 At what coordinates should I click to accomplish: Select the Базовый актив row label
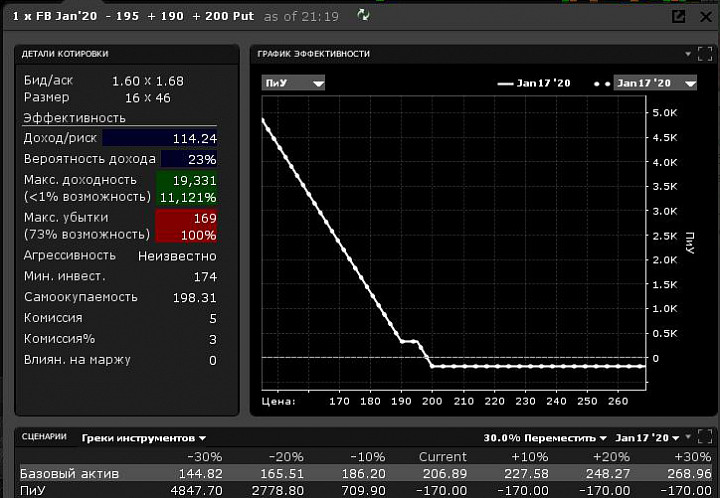click(69, 474)
